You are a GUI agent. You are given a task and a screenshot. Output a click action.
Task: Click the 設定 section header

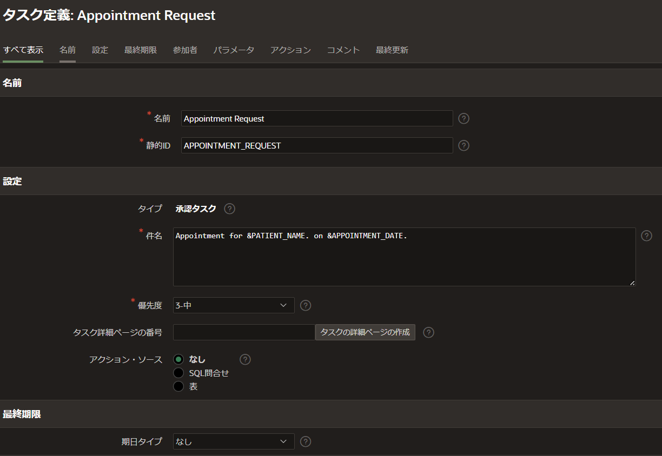pos(12,181)
